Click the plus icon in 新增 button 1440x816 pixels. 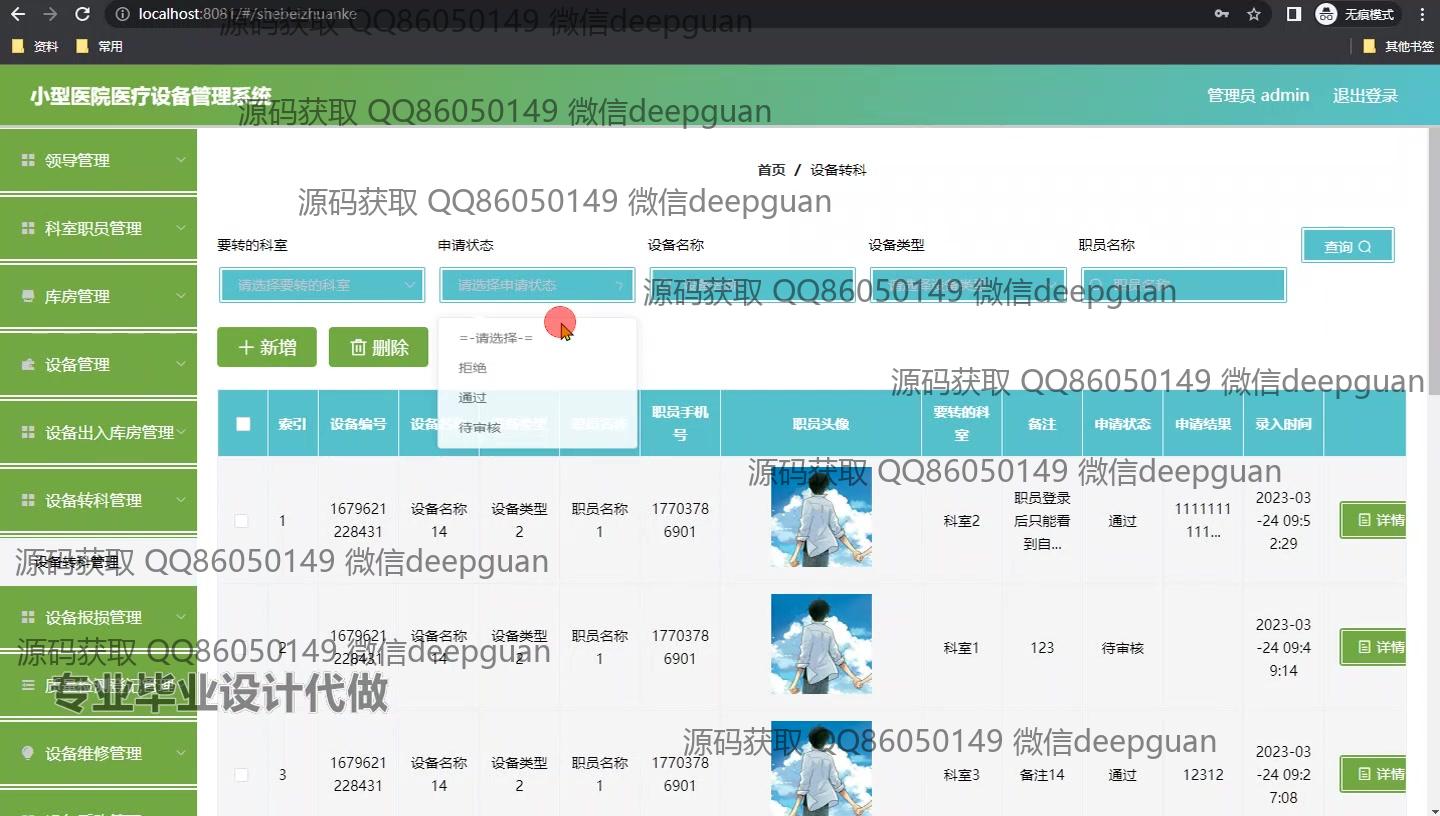click(246, 347)
